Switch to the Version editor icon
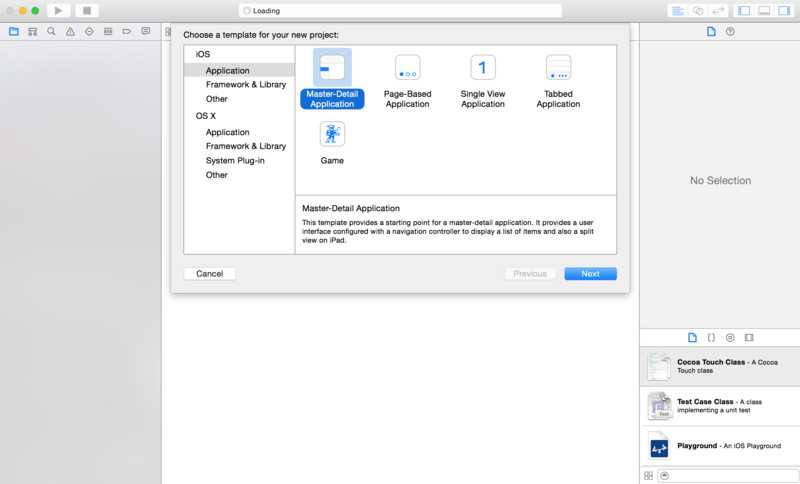The height and width of the screenshot is (484, 800). coord(718,11)
